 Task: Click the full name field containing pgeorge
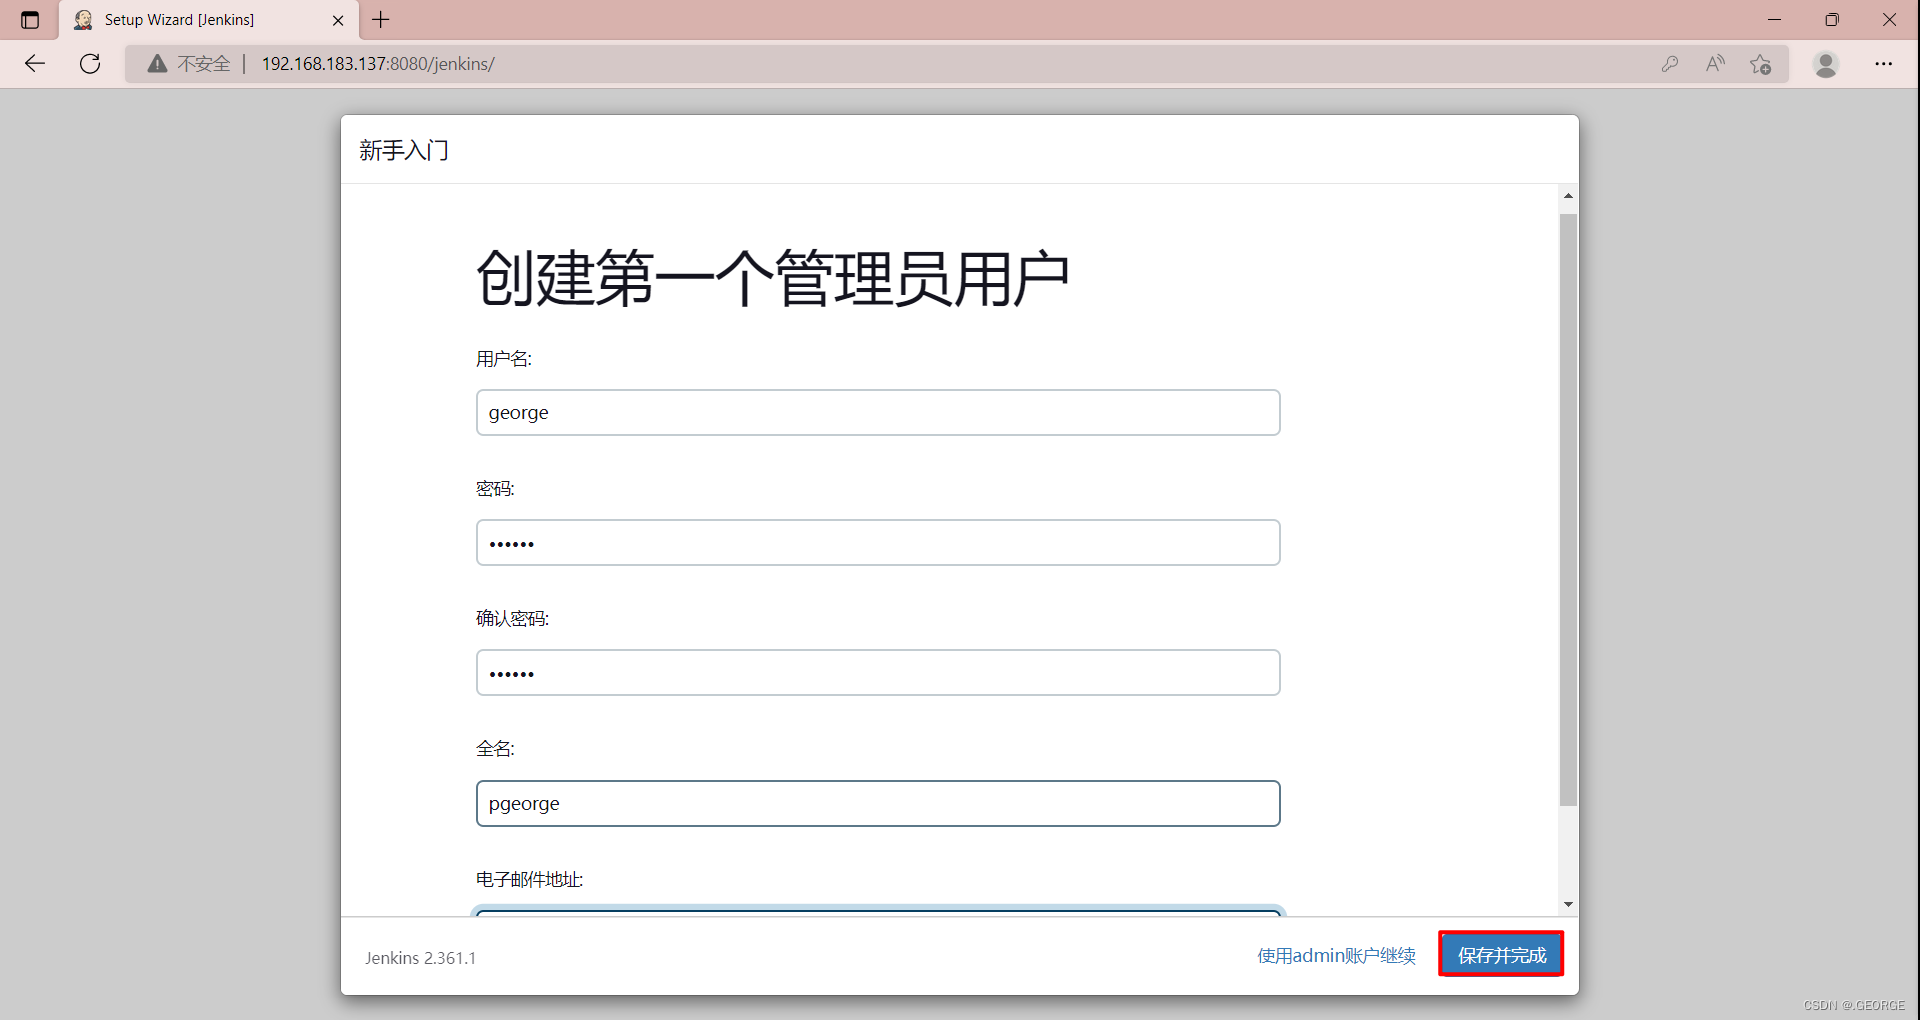878,804
